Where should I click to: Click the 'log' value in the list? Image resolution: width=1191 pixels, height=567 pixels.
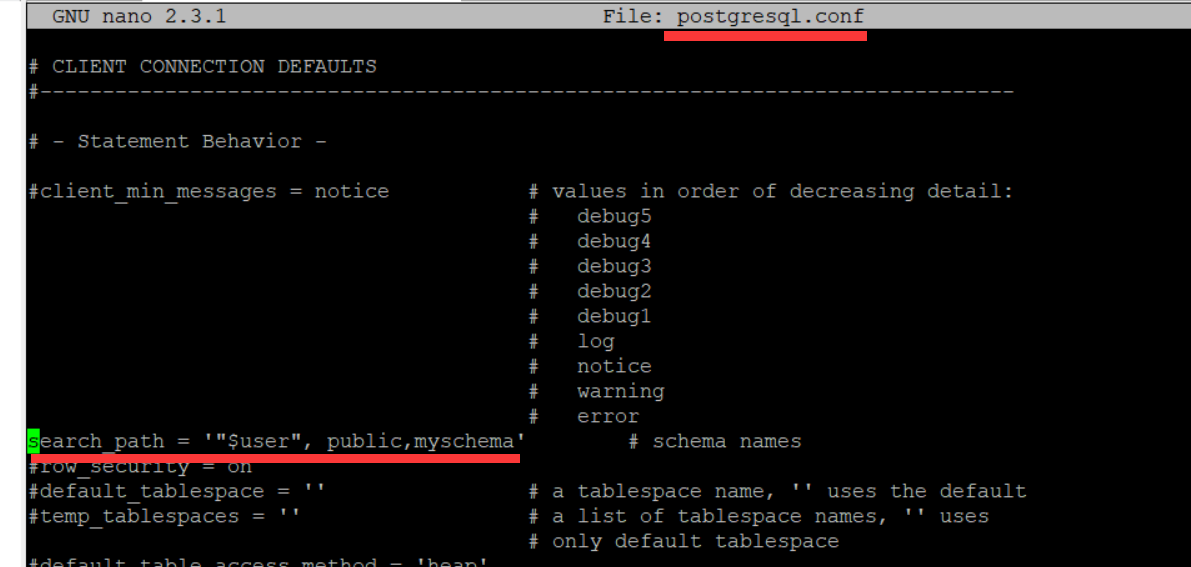[596, 341]
